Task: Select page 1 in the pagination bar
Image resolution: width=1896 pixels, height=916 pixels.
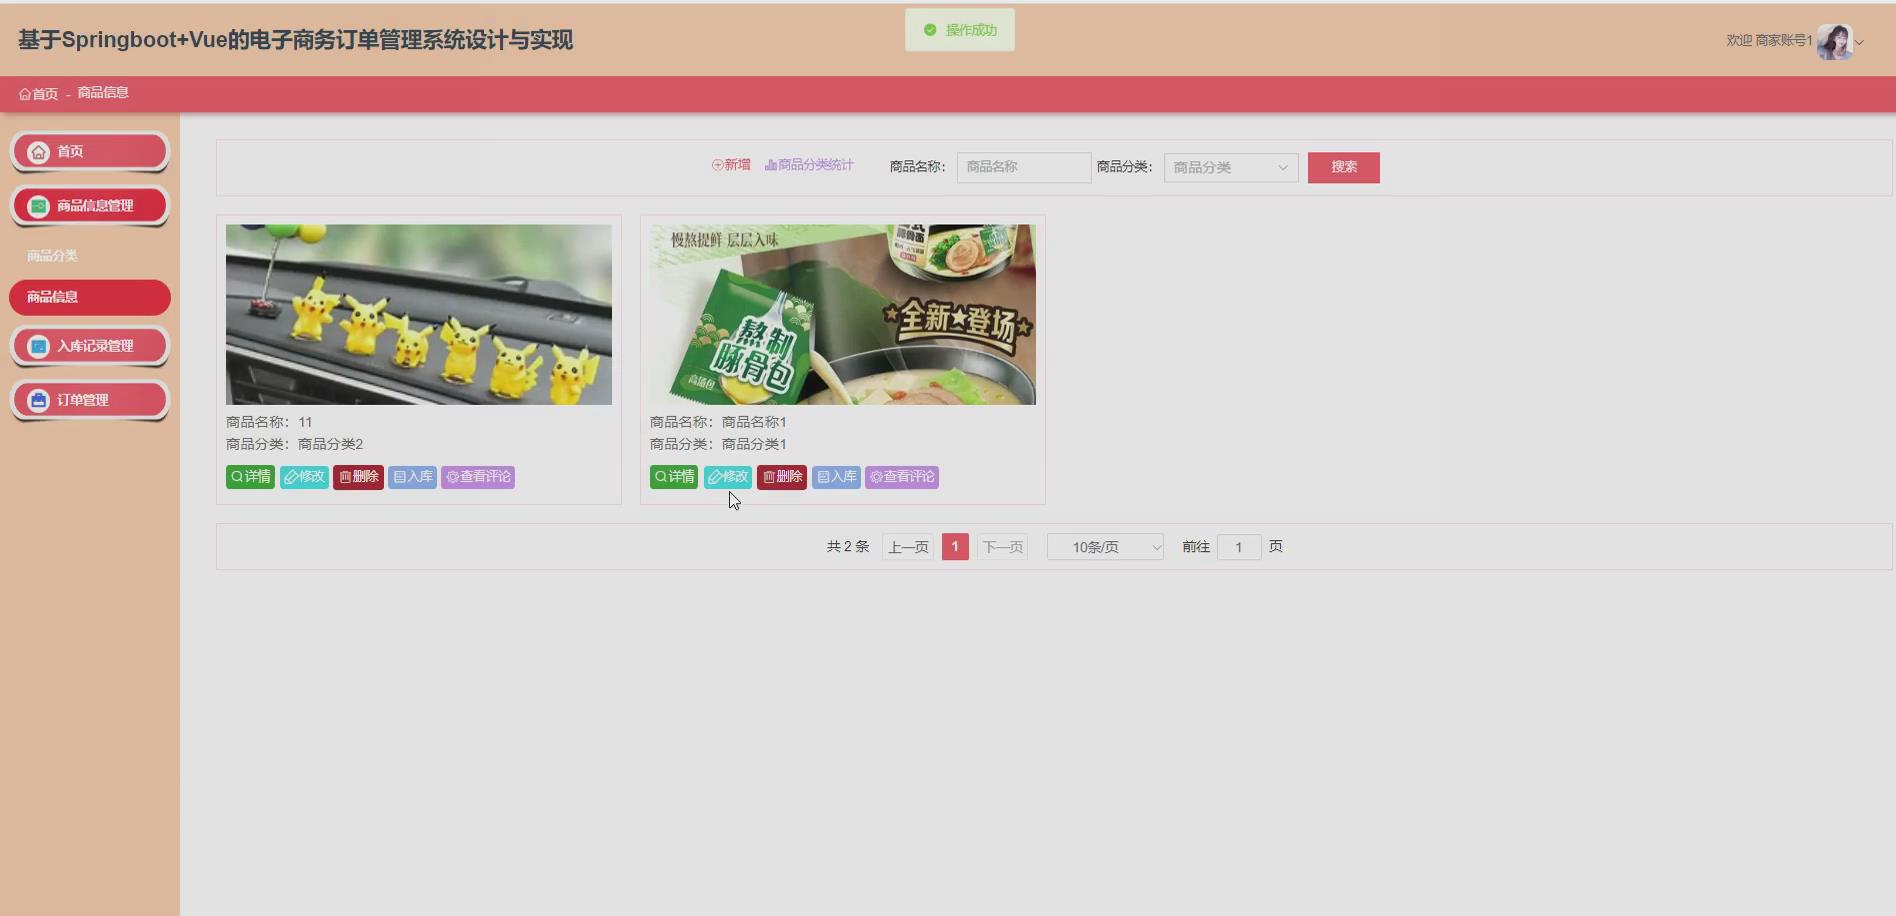Action: [954, 546]
